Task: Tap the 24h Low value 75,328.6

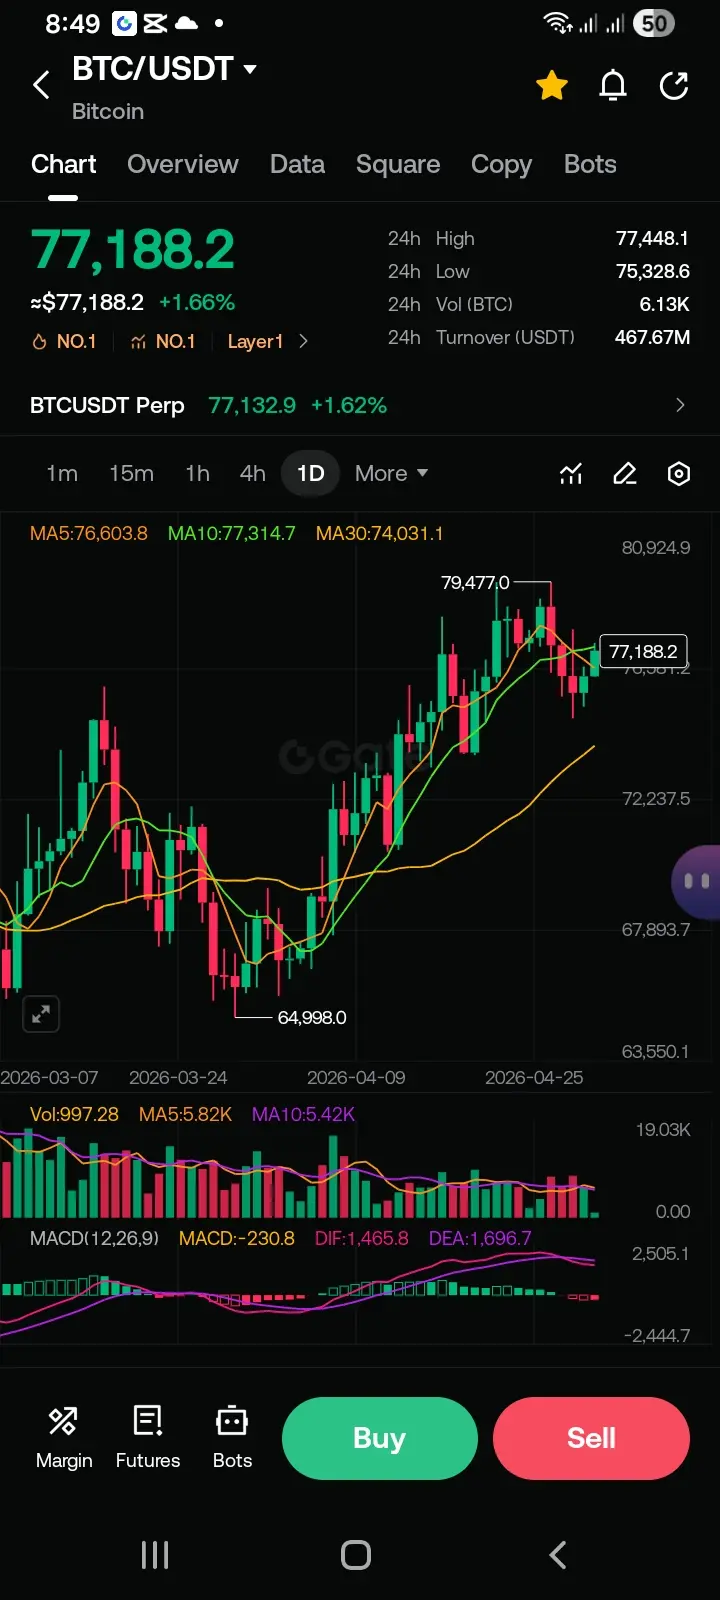Action: click(652, 271)
